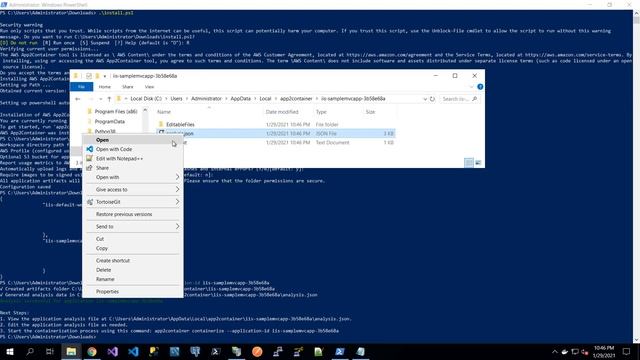Switch to the View ribbon tab
The width and height of the screenshot is (640, 360).
[149, 87]
